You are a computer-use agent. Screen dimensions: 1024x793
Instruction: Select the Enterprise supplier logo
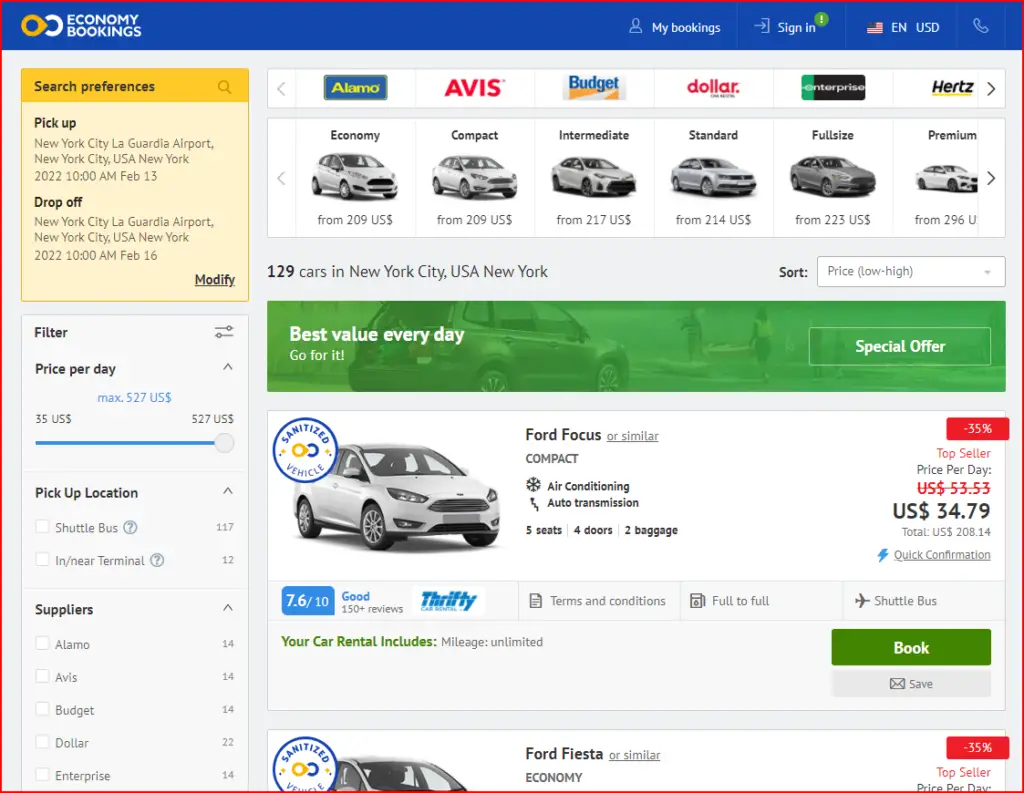click(833, 88)
